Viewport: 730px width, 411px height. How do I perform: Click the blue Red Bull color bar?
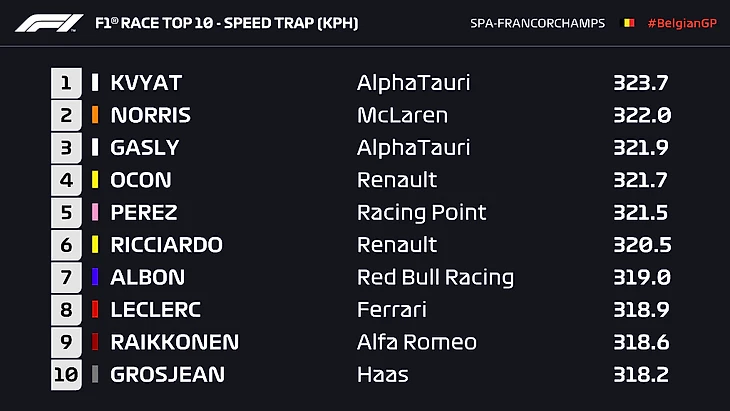[95, 278]
